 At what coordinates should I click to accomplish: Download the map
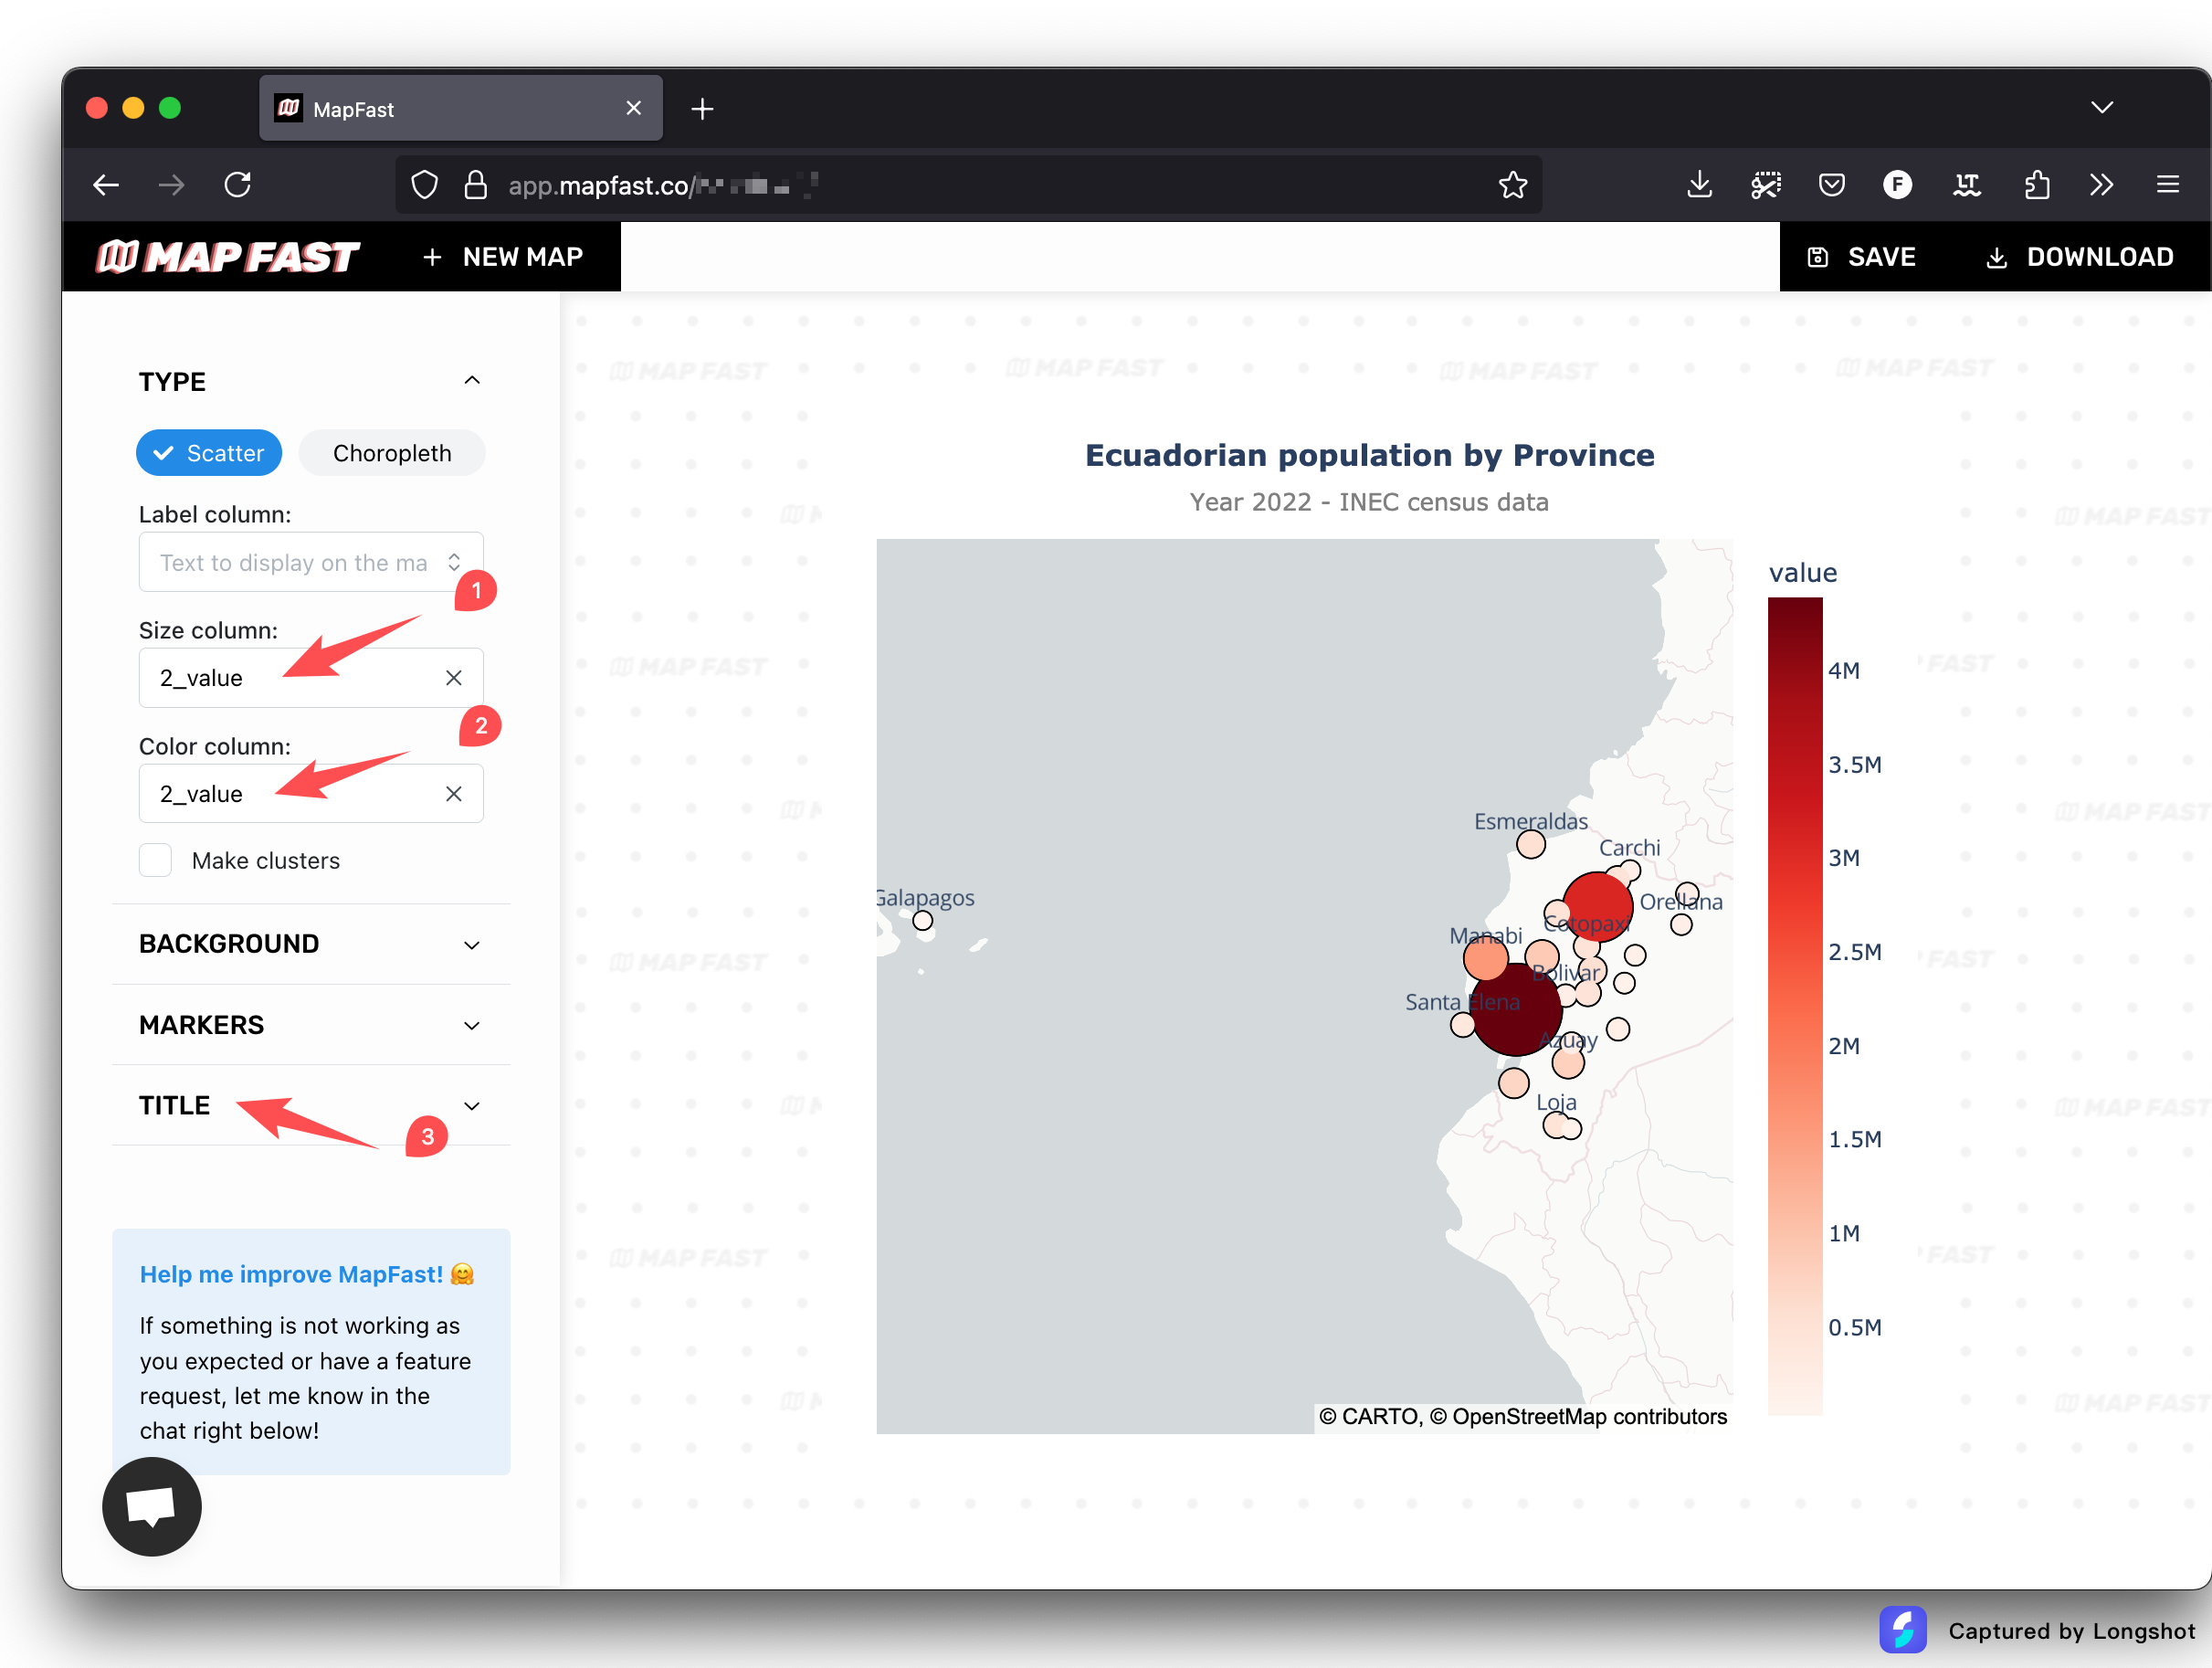2079,257
